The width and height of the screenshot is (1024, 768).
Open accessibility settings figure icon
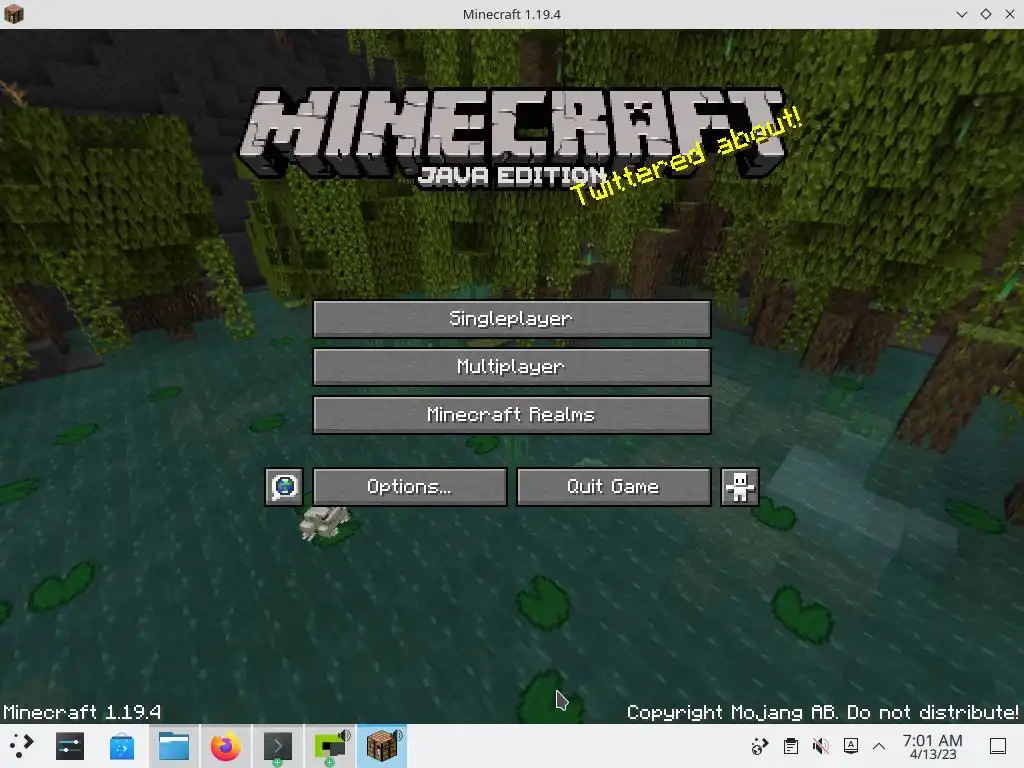pos(740,487)
